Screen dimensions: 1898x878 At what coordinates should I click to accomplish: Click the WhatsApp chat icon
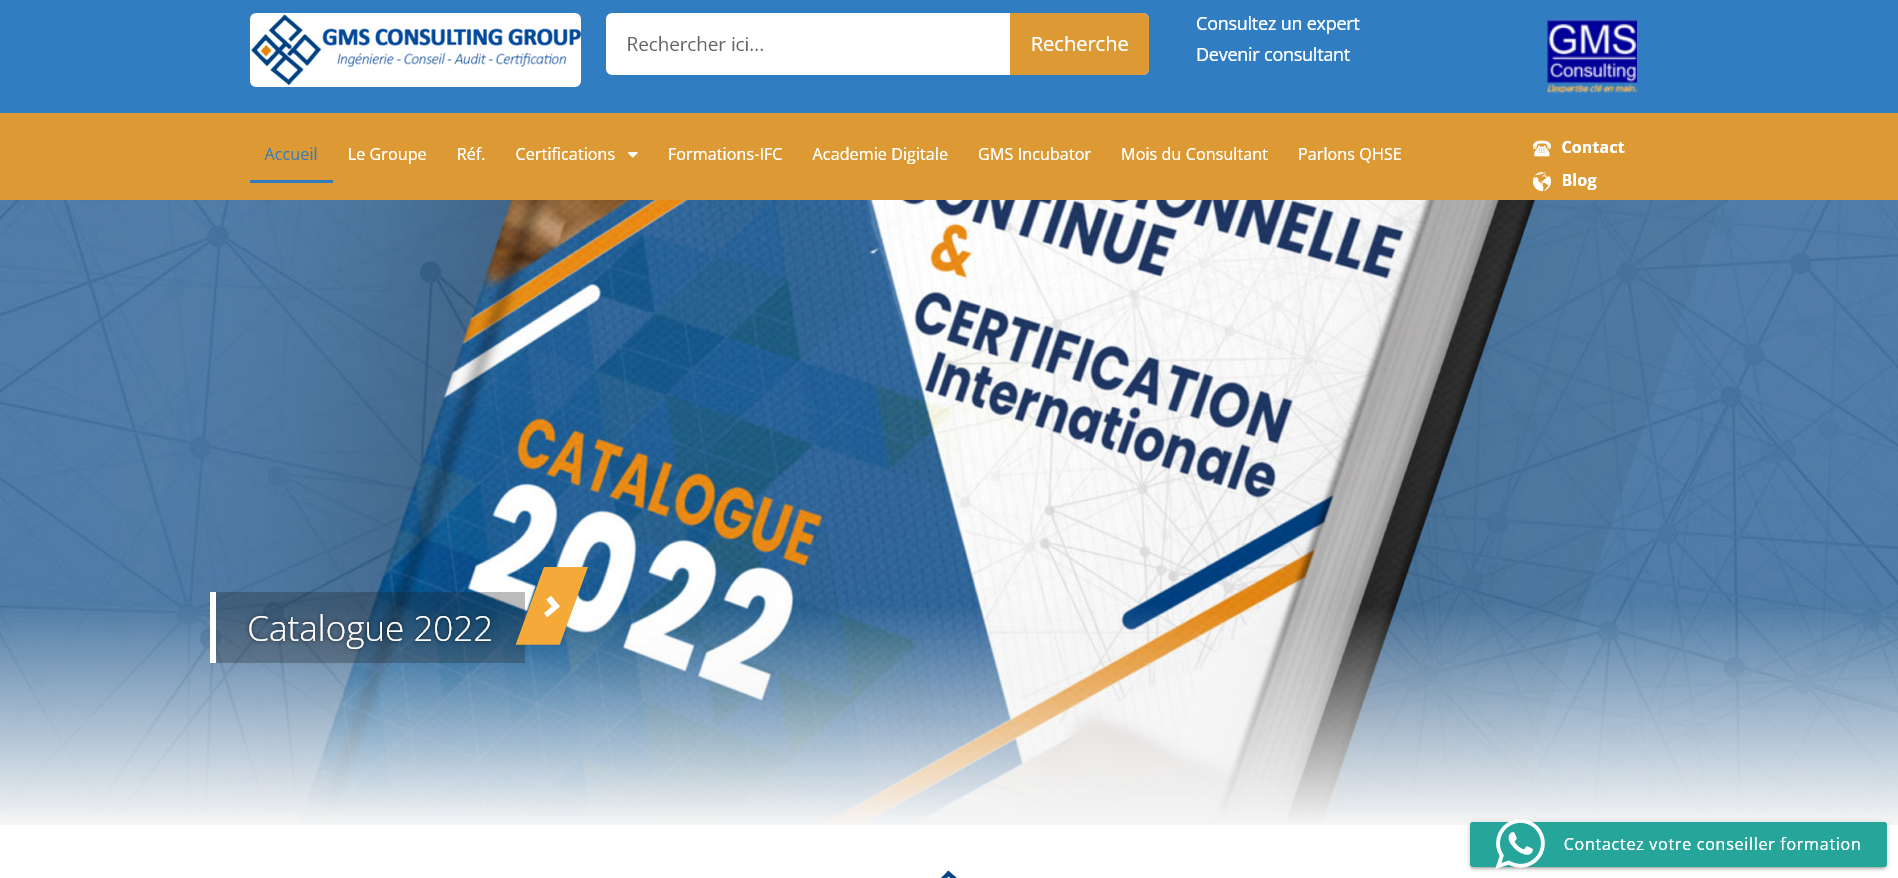pyautogui.click(x=1520, y=844)
